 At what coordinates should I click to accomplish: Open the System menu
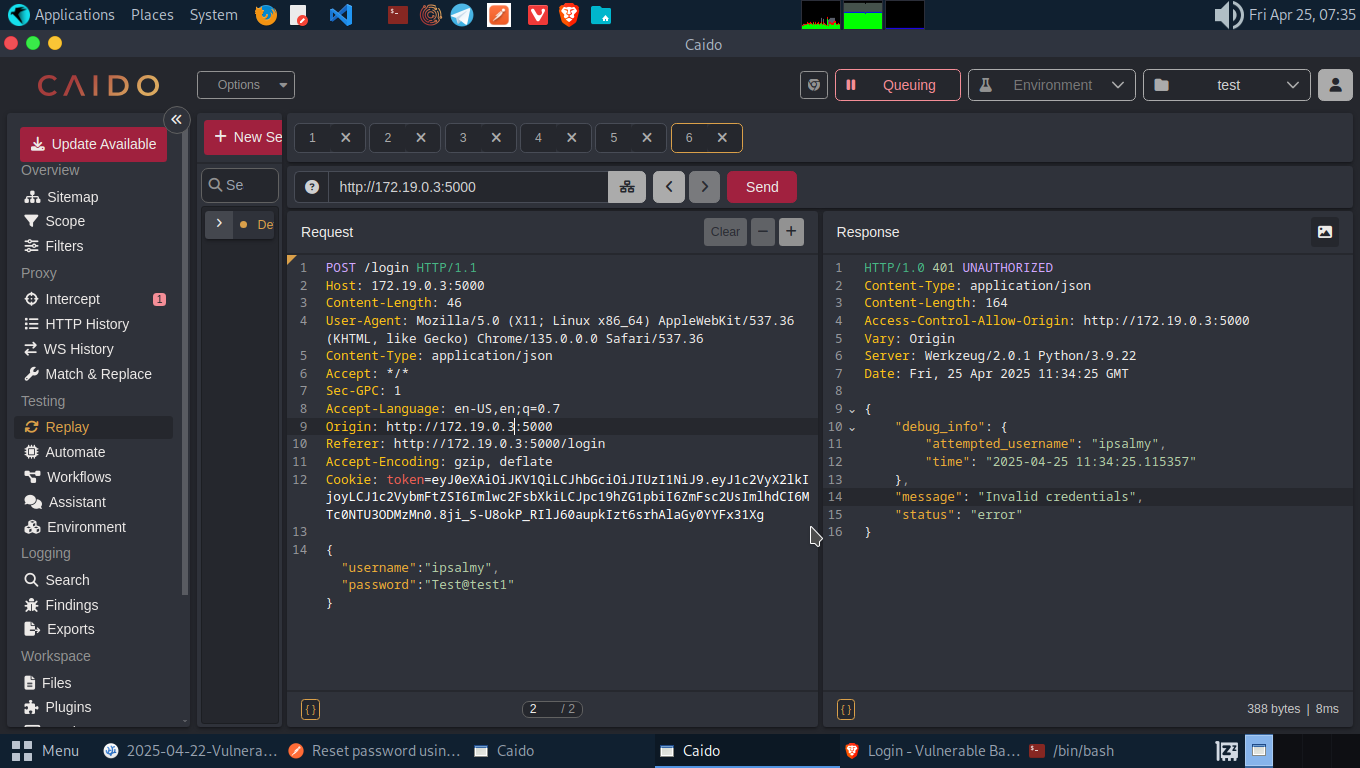[x=213, y=15]
